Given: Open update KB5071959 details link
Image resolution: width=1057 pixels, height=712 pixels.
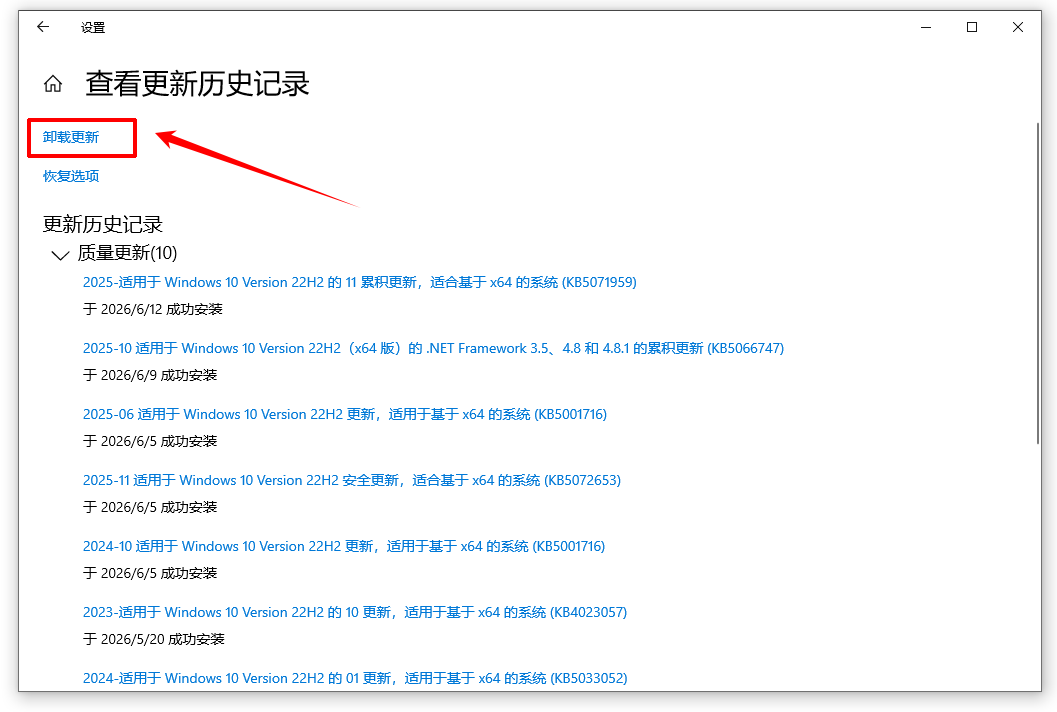Looking at the screenshot, I should click(x=359, y=282).
